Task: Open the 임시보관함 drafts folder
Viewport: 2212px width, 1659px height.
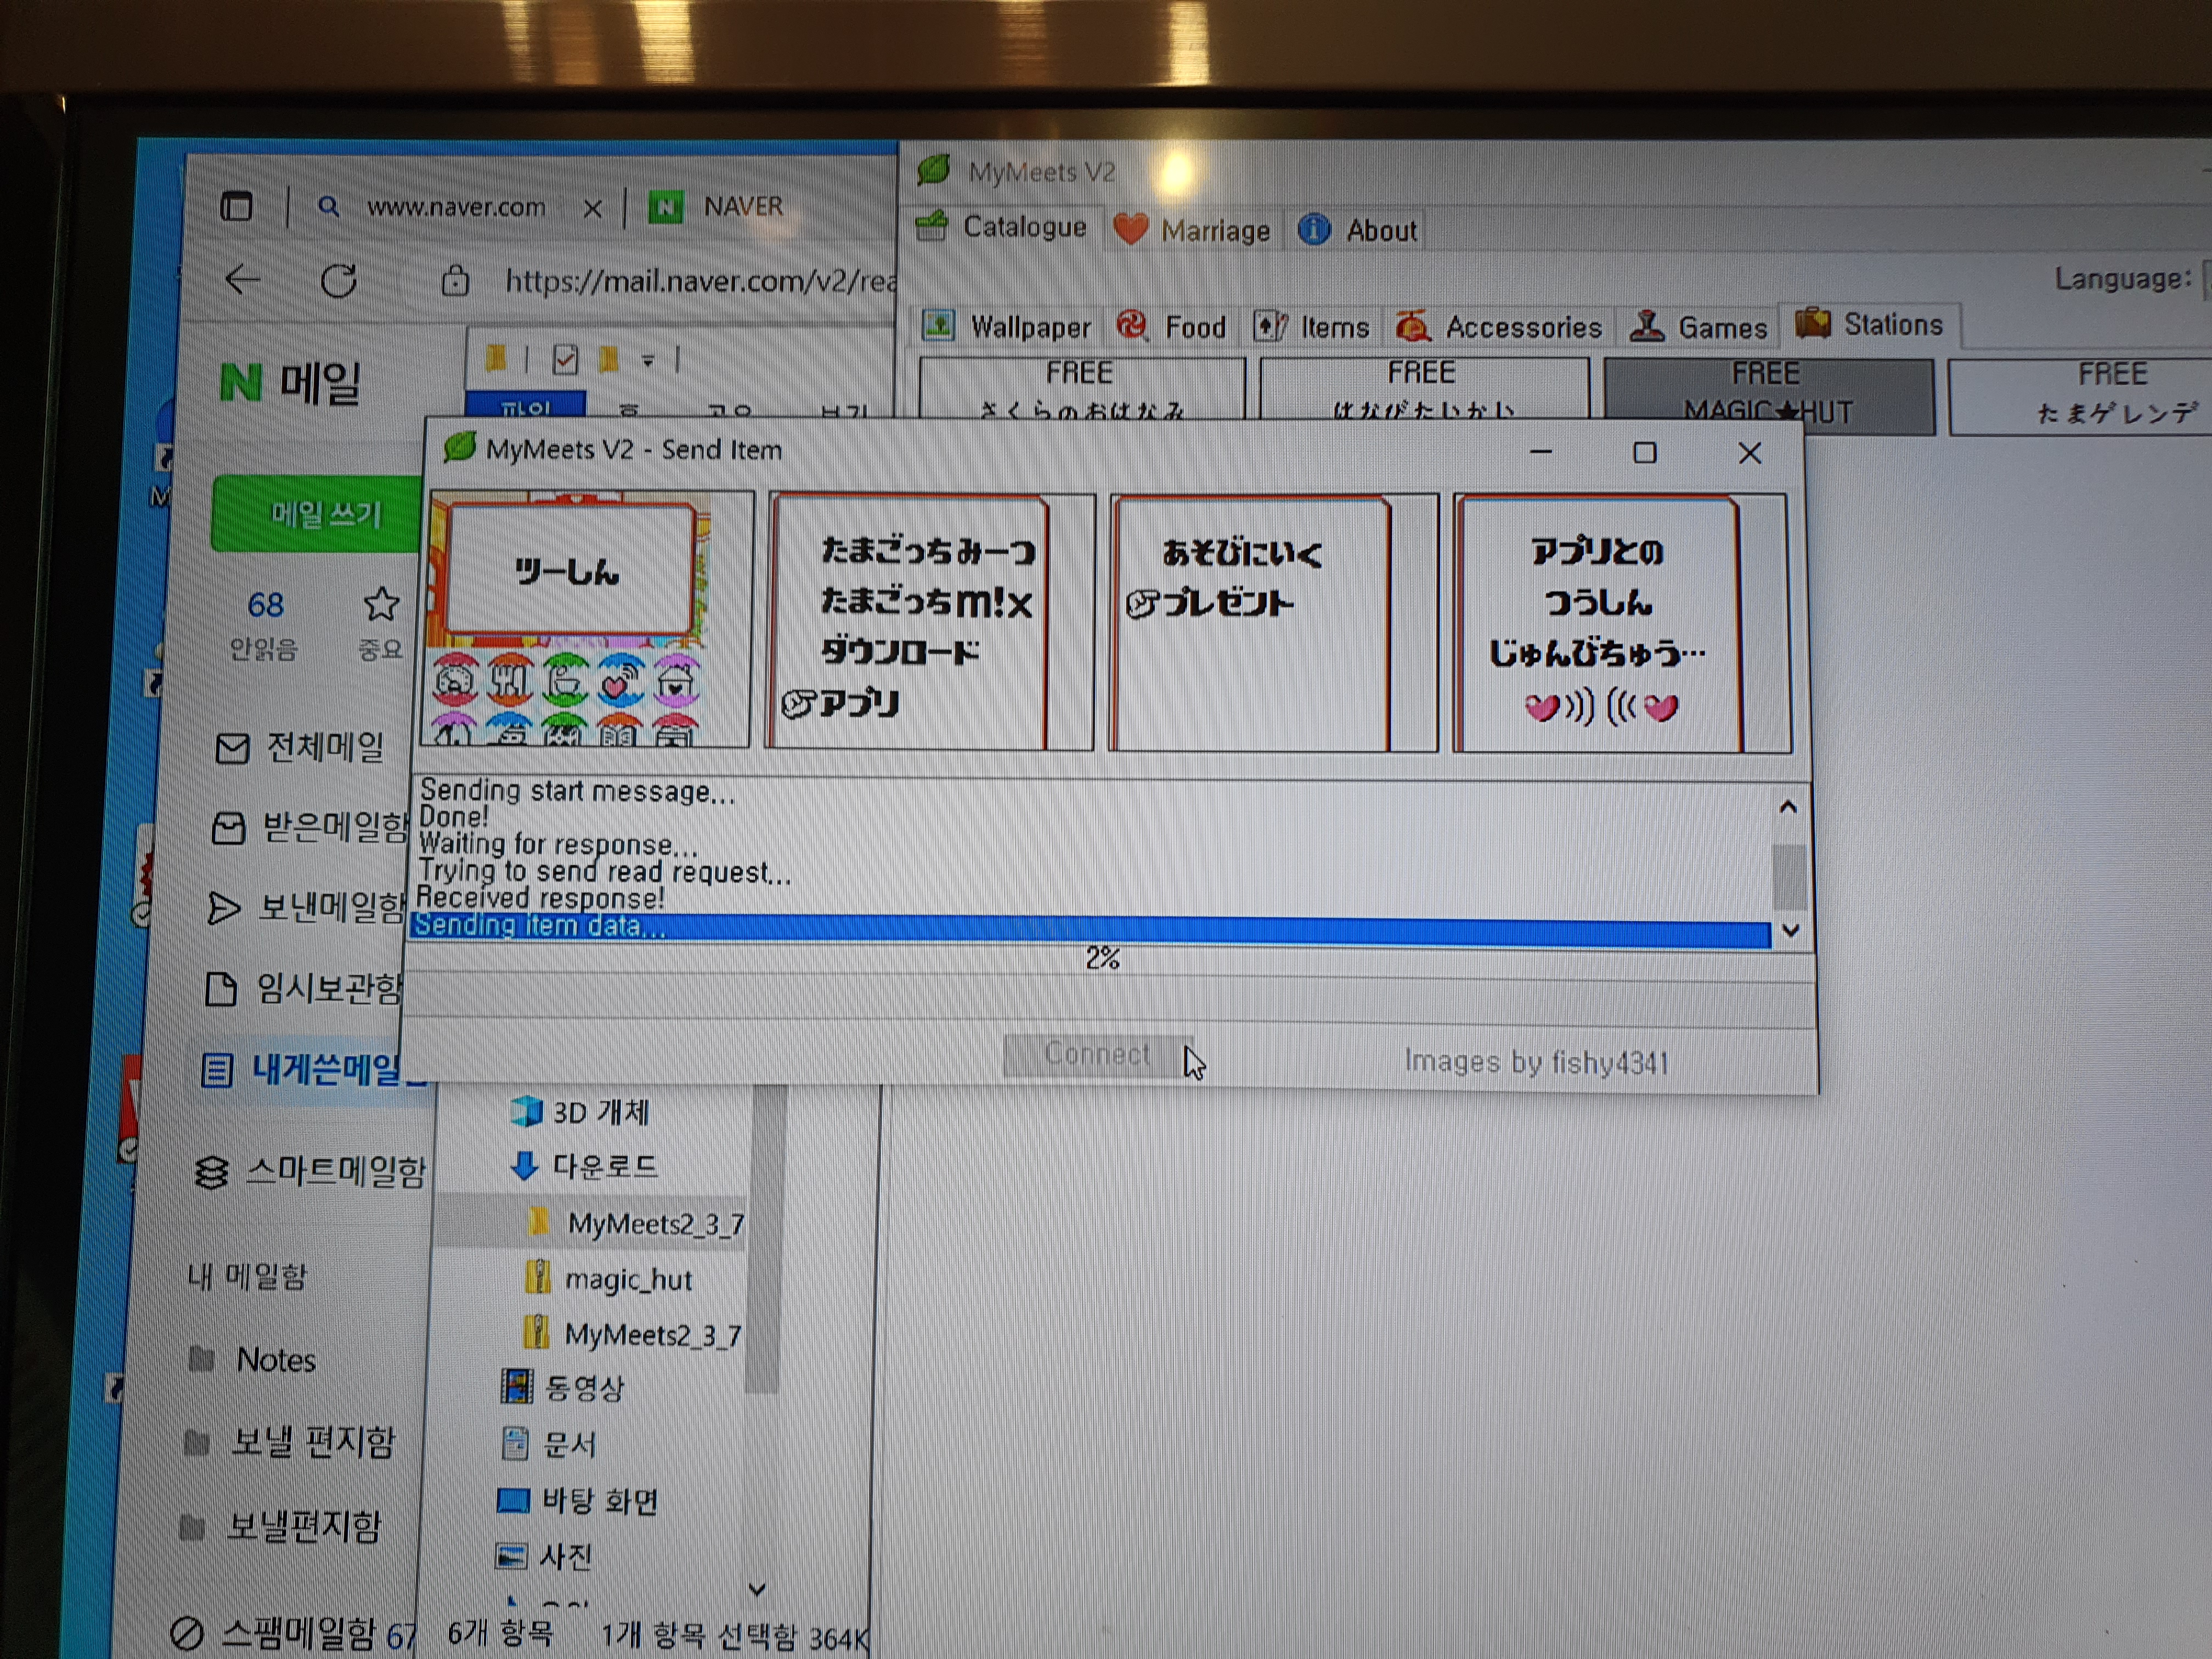Action: (303, 988)
